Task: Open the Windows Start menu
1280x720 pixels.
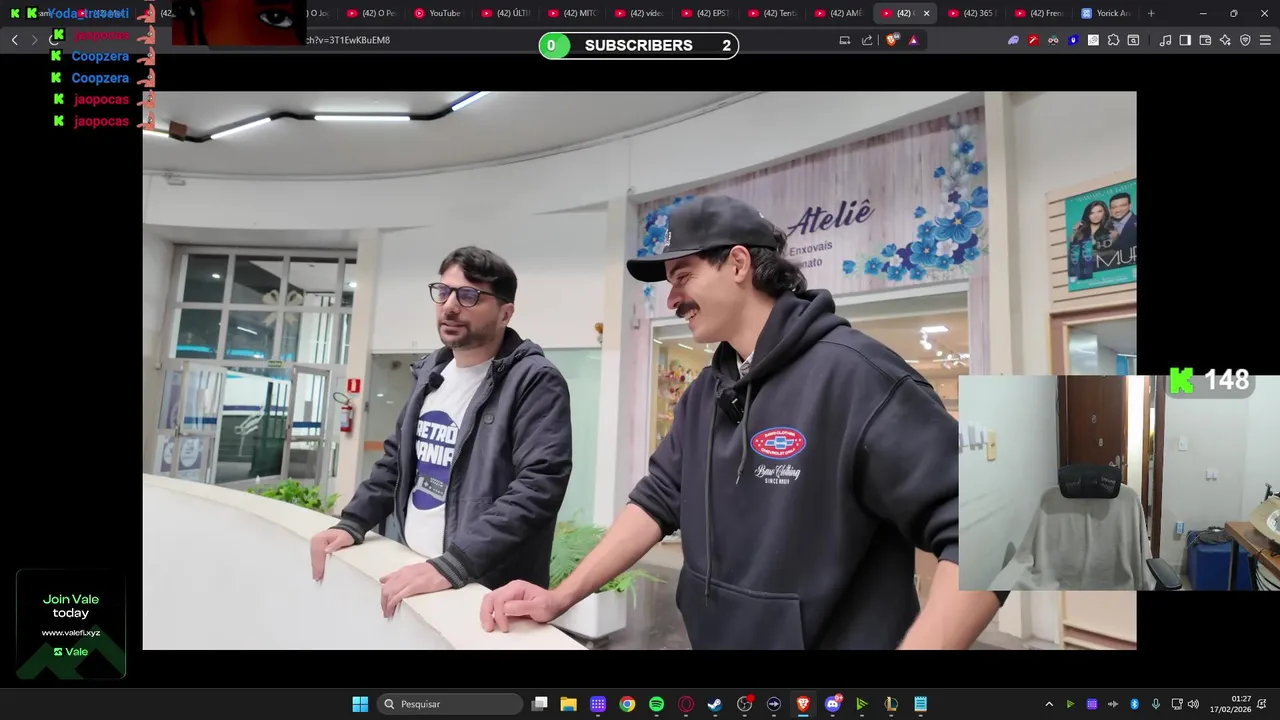Action: tap(360, 704)
